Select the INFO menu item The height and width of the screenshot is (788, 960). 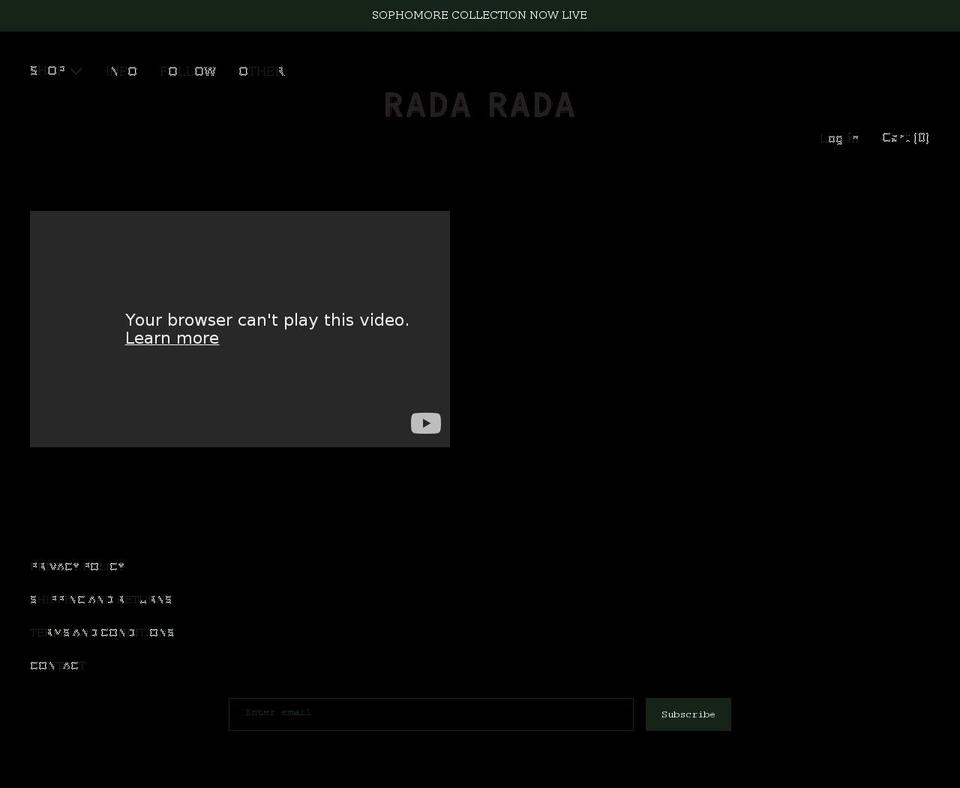coord(122,71)
